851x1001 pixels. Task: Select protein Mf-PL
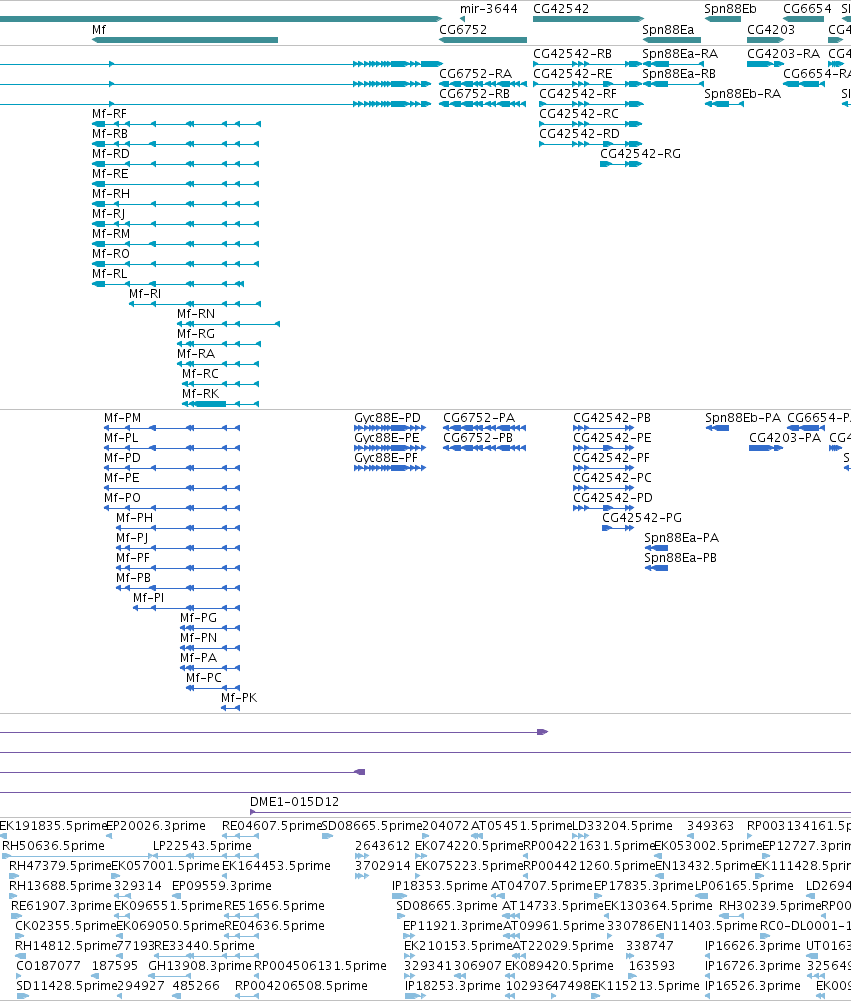[172, 448]
